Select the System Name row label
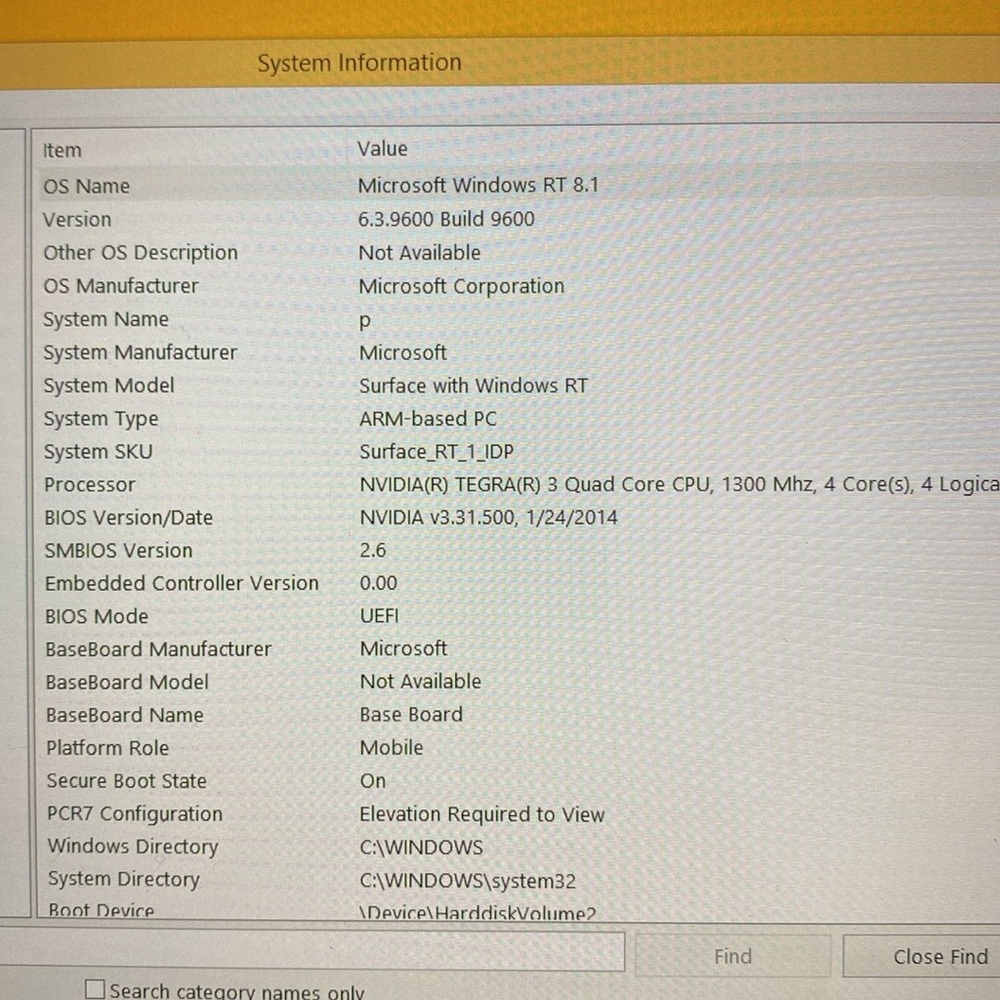This screenshot has height=1000, width=1000. 106,319
